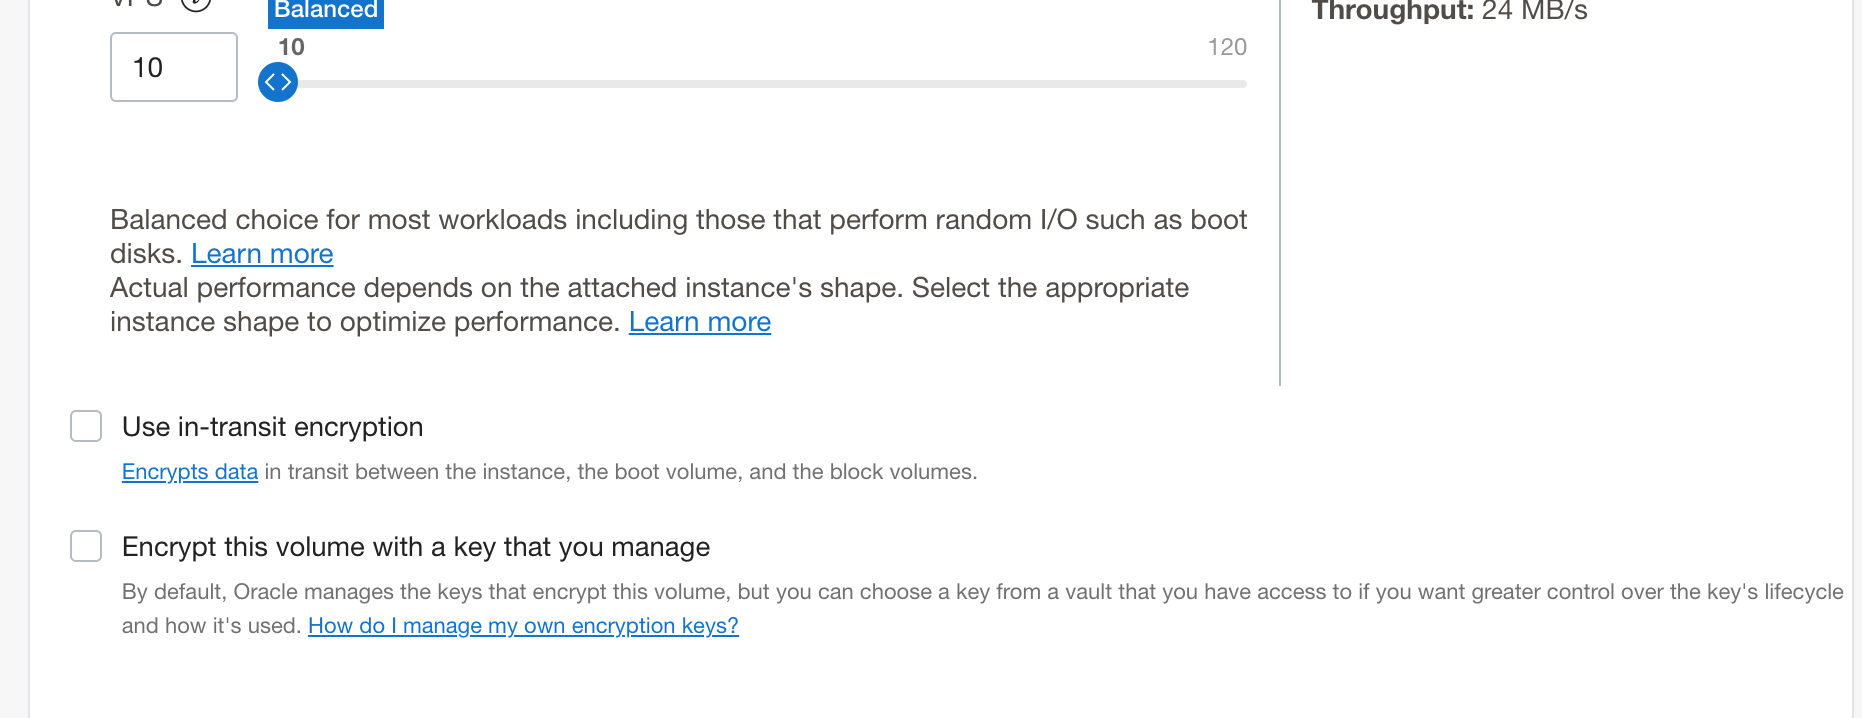Enable the Use in-transit encryption checkbox
The height and width of the screenshot is (718, 1862).
86,426
